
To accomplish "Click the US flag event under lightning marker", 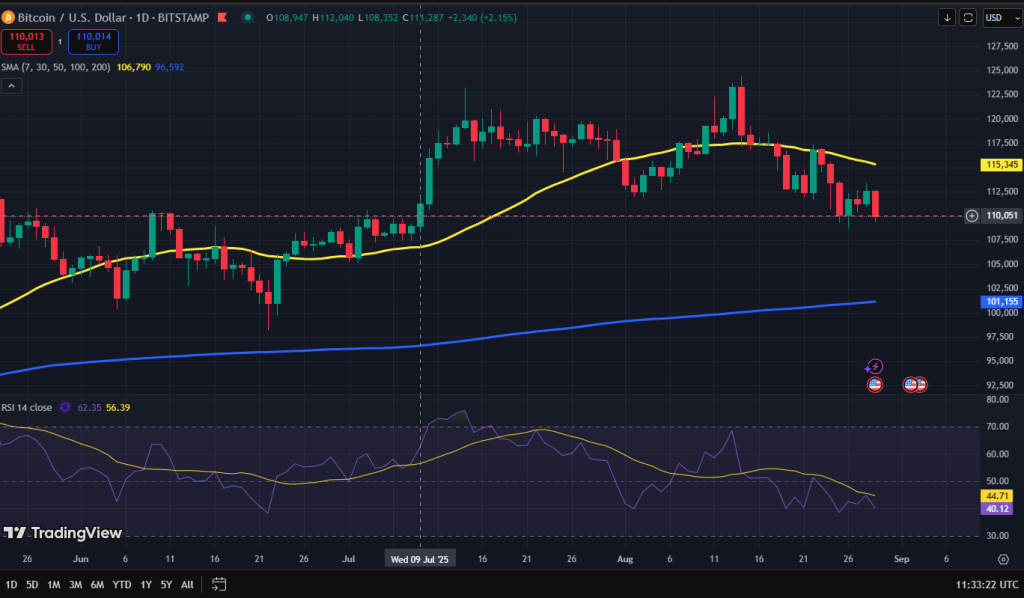I will [875, 385].
